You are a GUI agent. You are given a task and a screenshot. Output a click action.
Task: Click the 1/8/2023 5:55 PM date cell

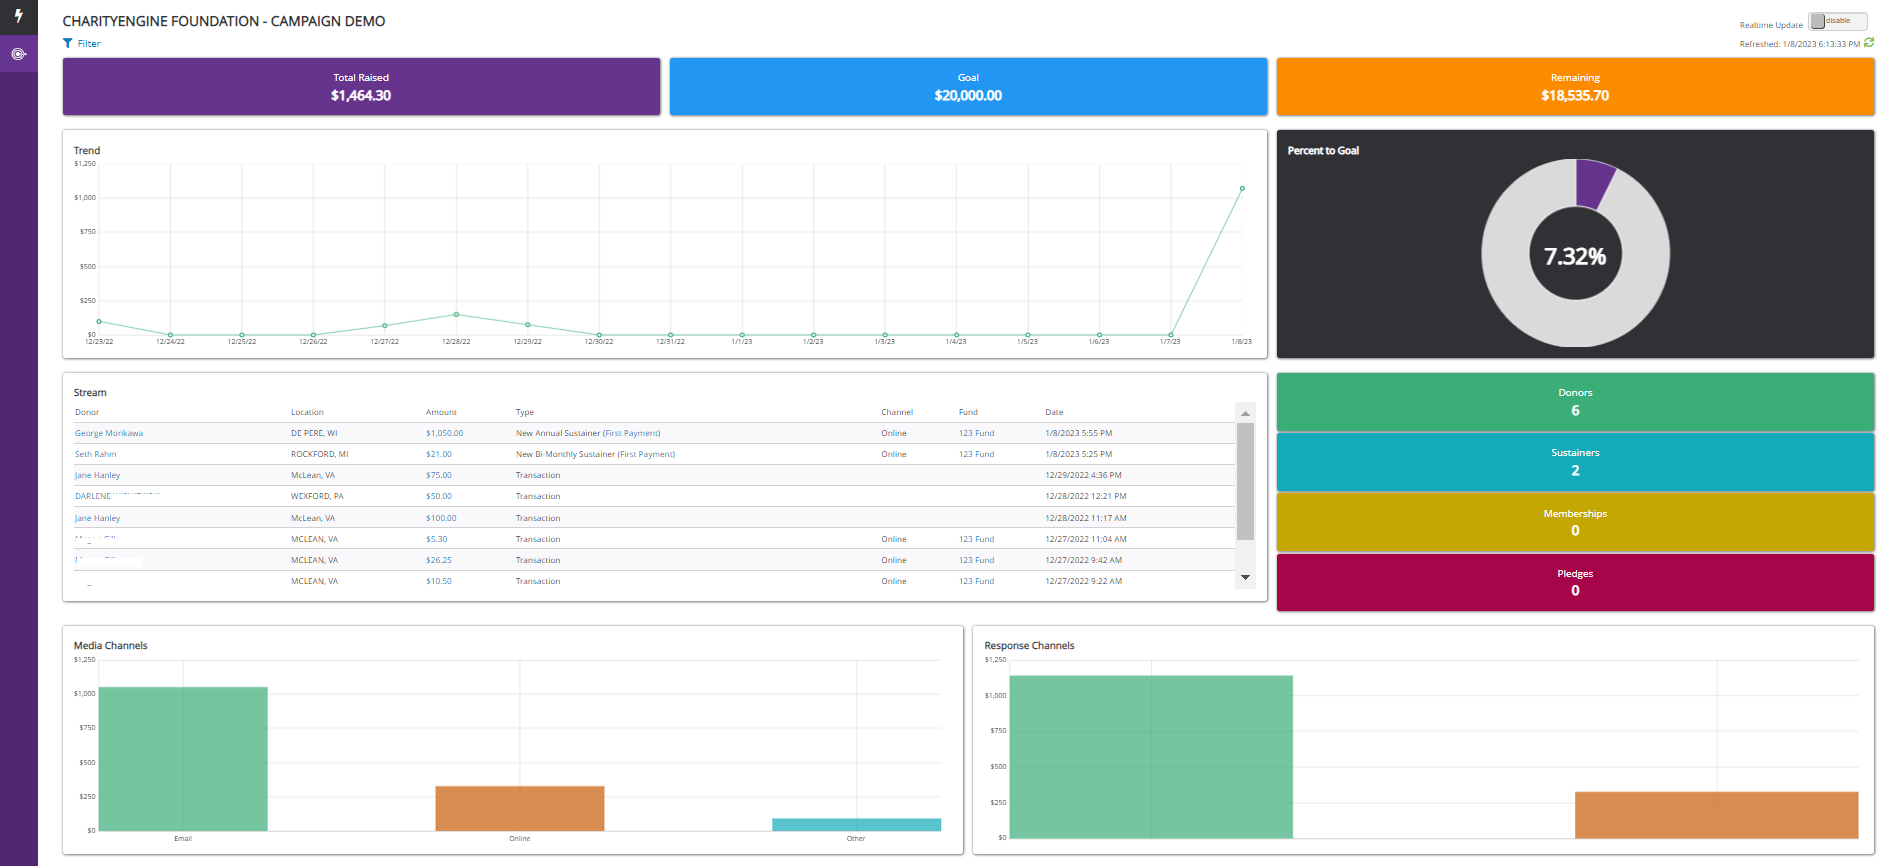pyautogui.click(x=1078, y=433)
